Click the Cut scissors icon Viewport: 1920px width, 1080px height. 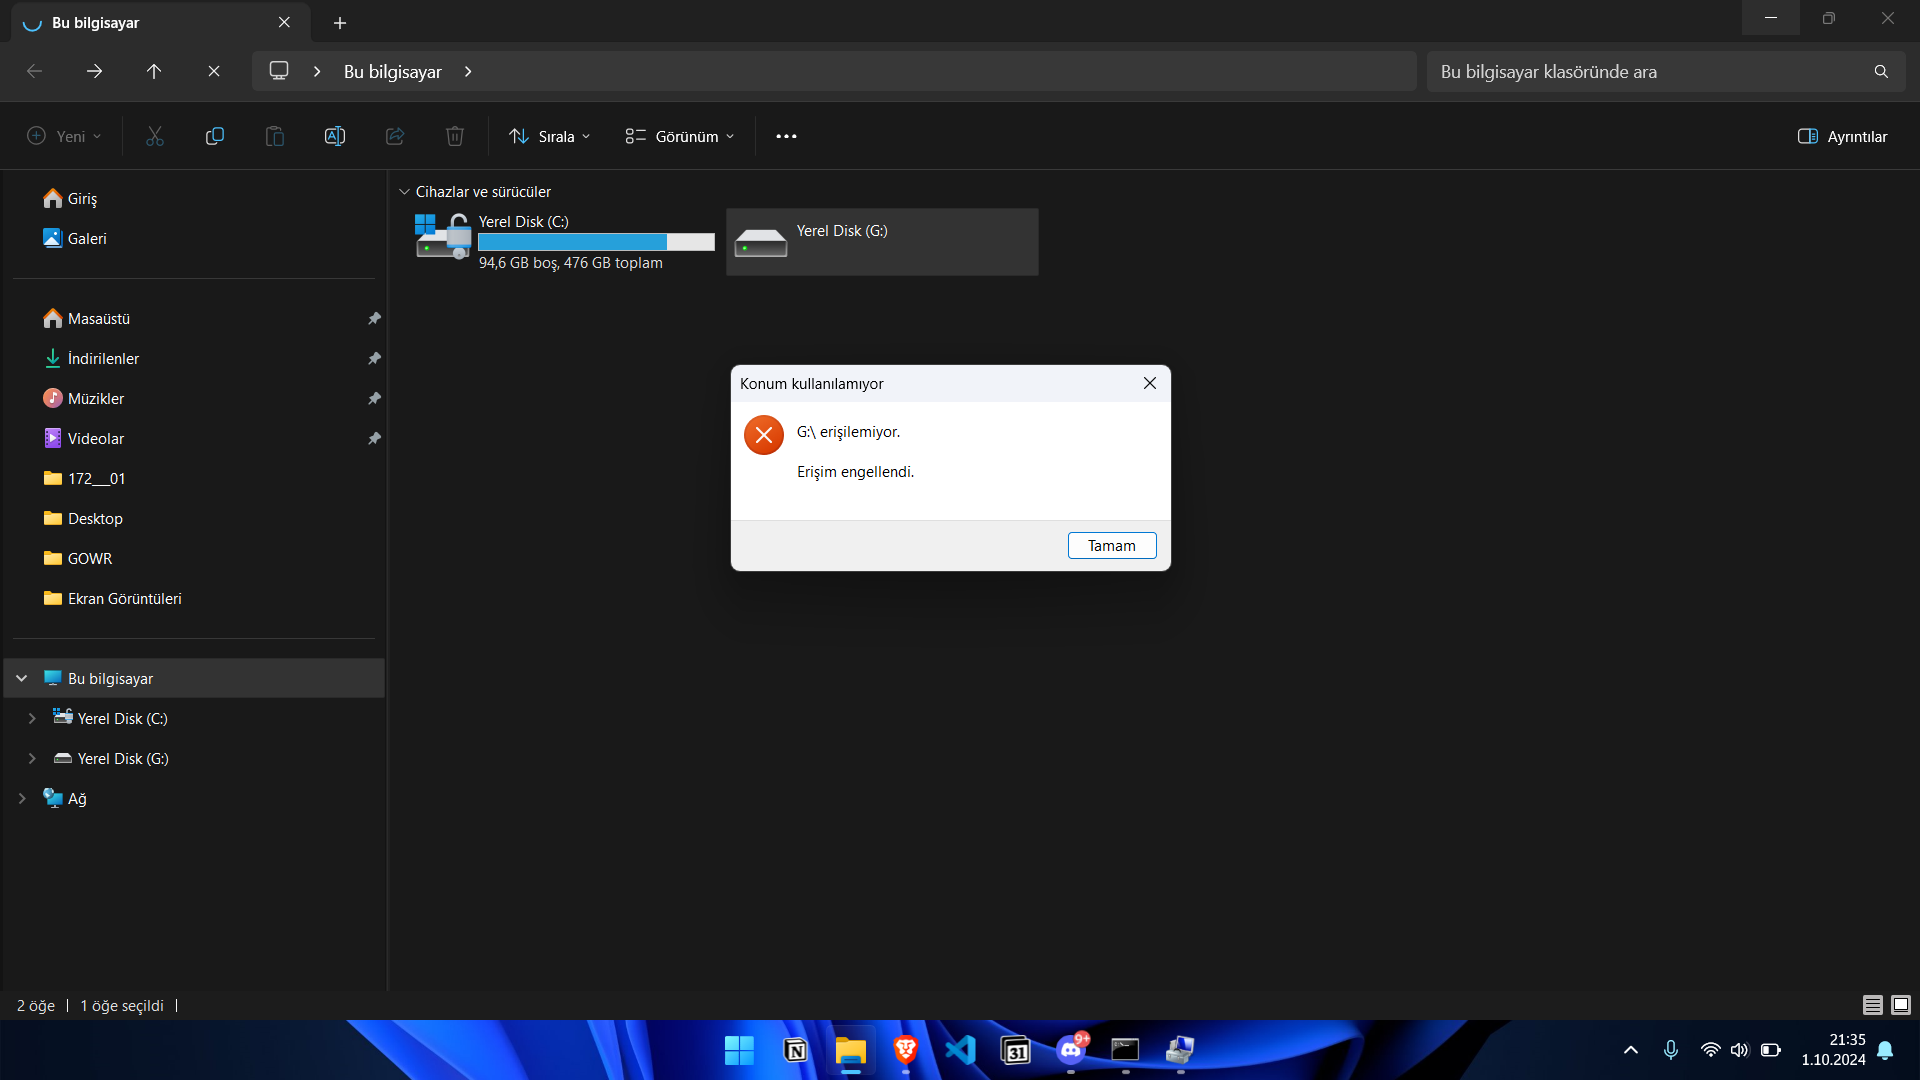(154, 136)
